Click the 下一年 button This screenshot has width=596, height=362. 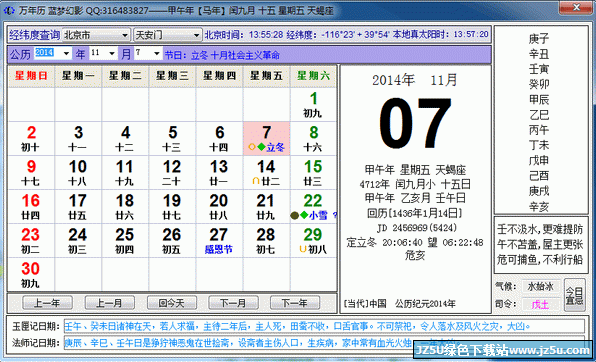(x=295, y=303)
